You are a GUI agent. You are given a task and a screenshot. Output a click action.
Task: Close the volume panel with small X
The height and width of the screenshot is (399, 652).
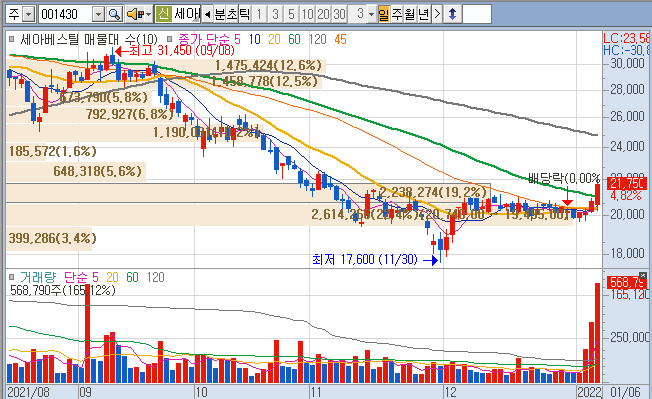pos(643,275)
